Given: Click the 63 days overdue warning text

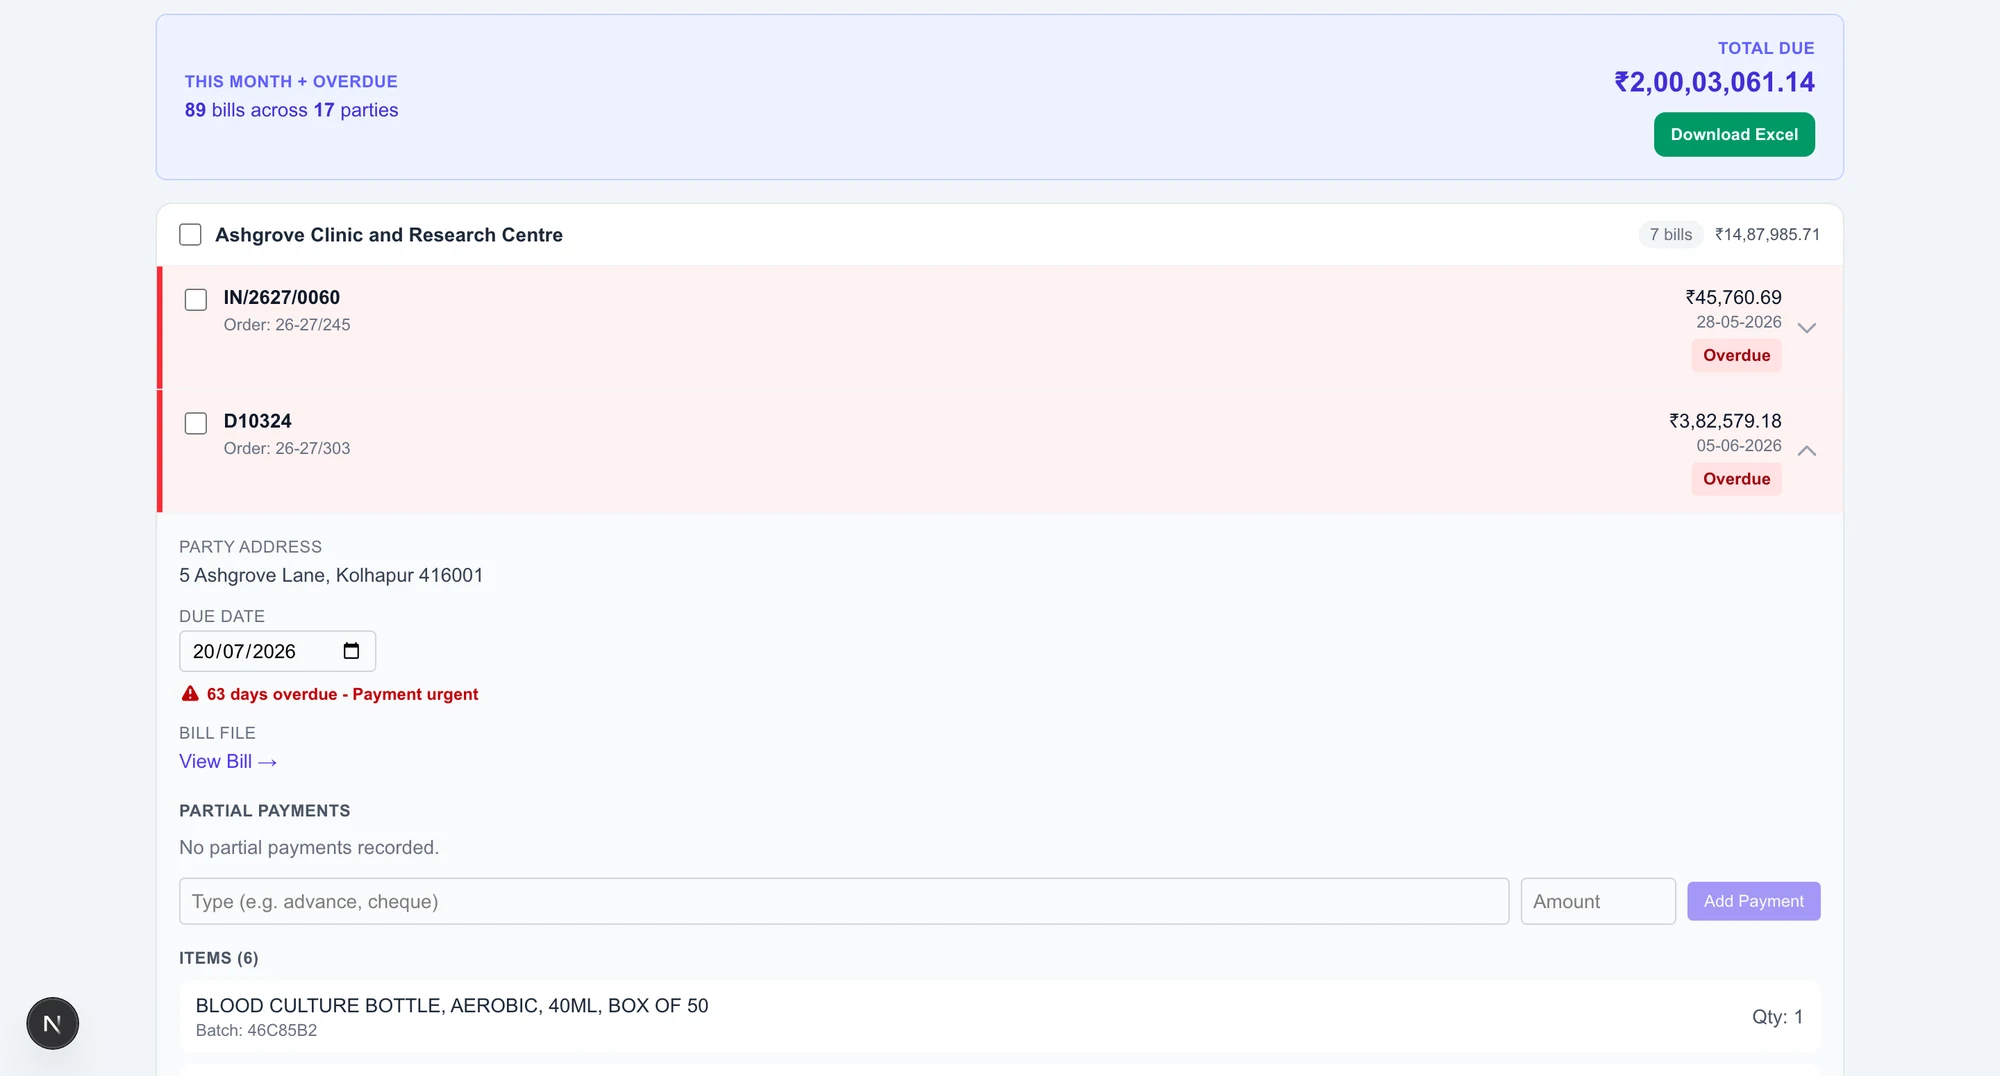Looking at the screenshot, I should pos(342,694).
